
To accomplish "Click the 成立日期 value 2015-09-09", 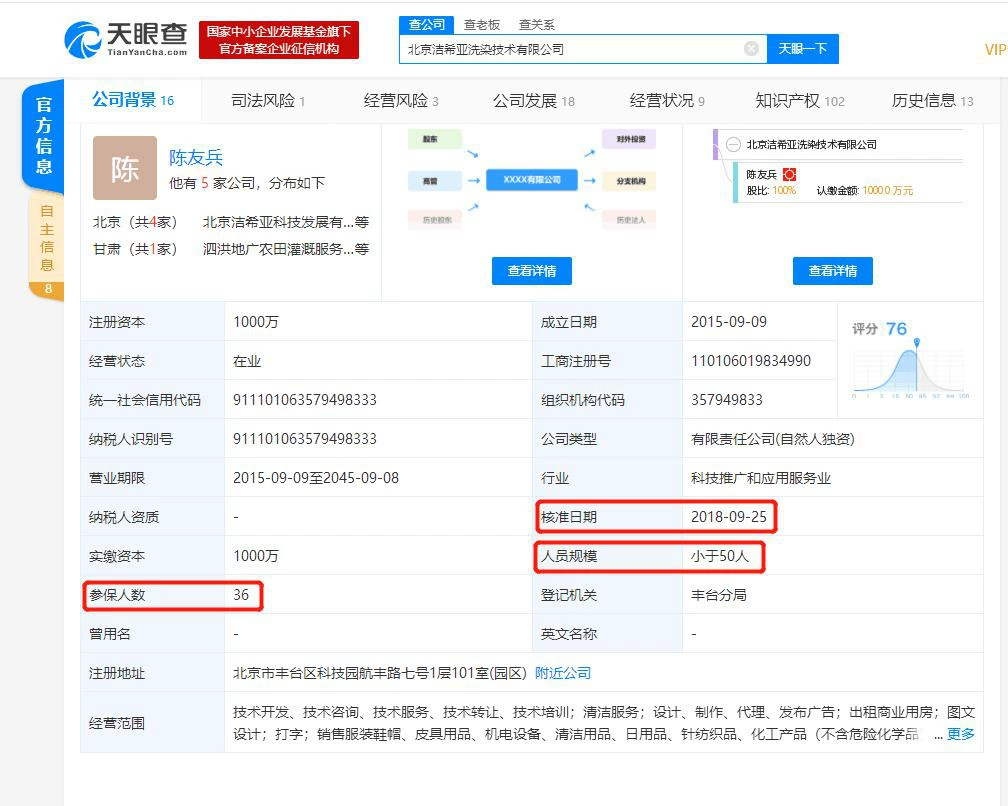I will coord(729,321).
